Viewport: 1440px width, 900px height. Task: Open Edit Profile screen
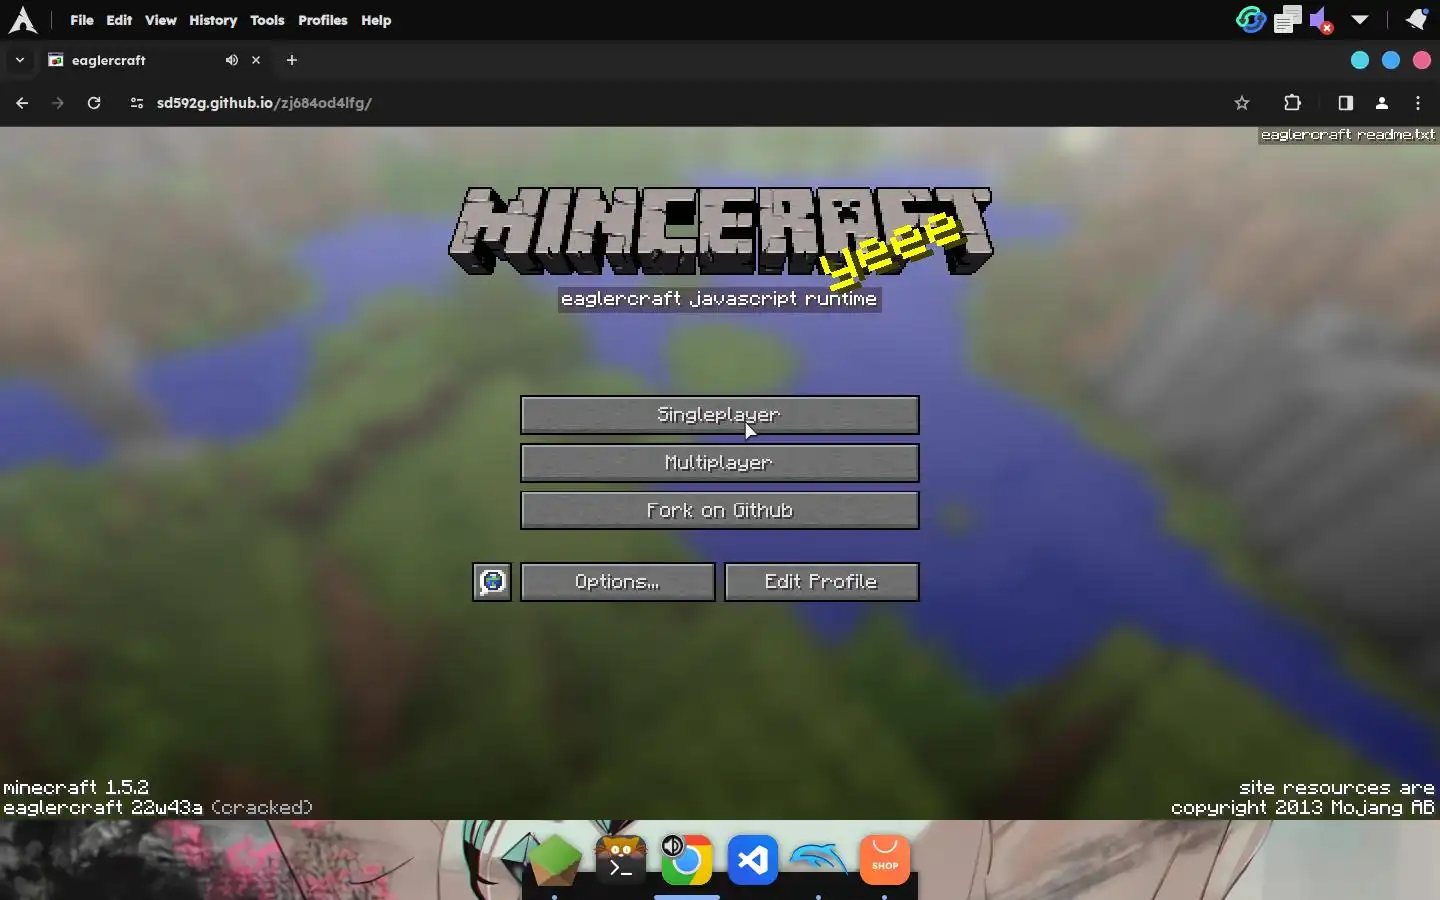[822, 582]
